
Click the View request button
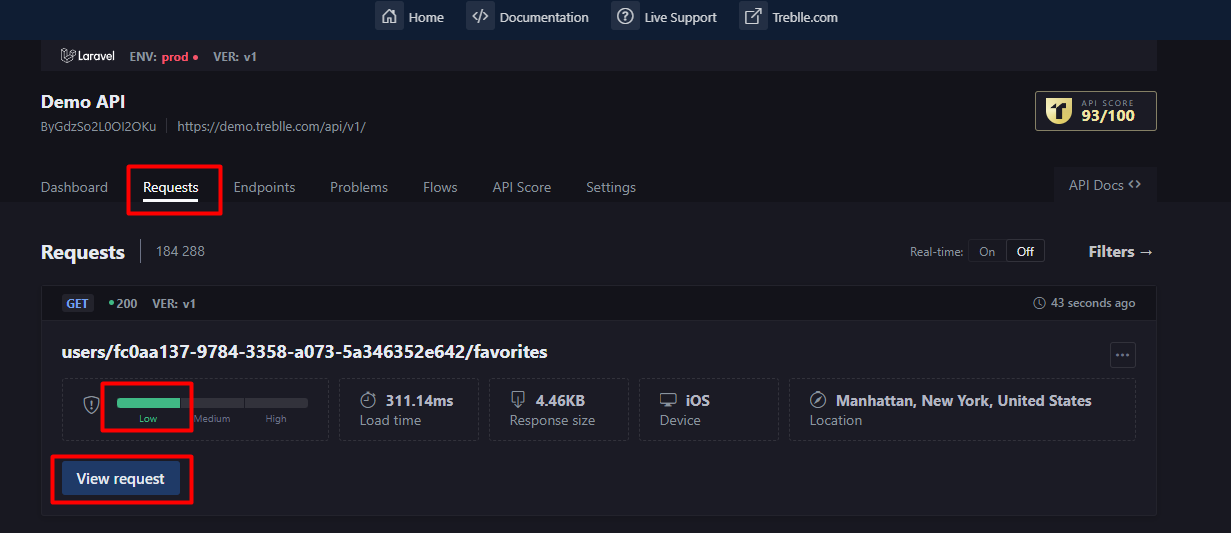pos(121,479)
